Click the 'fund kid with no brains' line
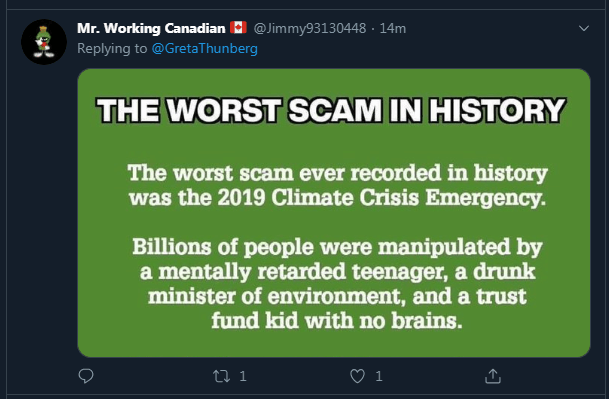 (337, 321)
